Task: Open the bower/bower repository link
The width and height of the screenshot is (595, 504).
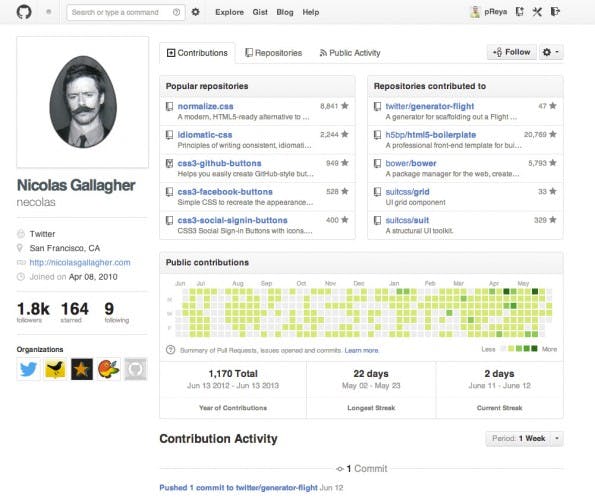Action: click(x=411, y=163)
